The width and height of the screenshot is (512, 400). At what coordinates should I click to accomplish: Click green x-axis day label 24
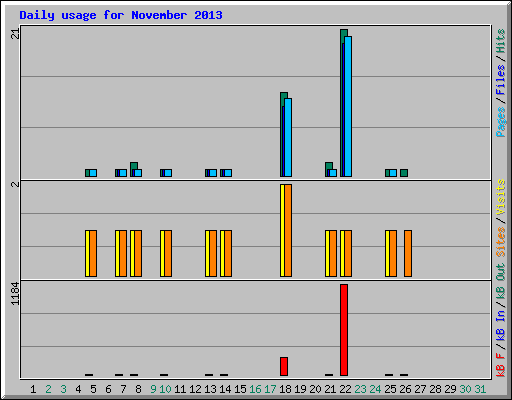click(375, 389)
